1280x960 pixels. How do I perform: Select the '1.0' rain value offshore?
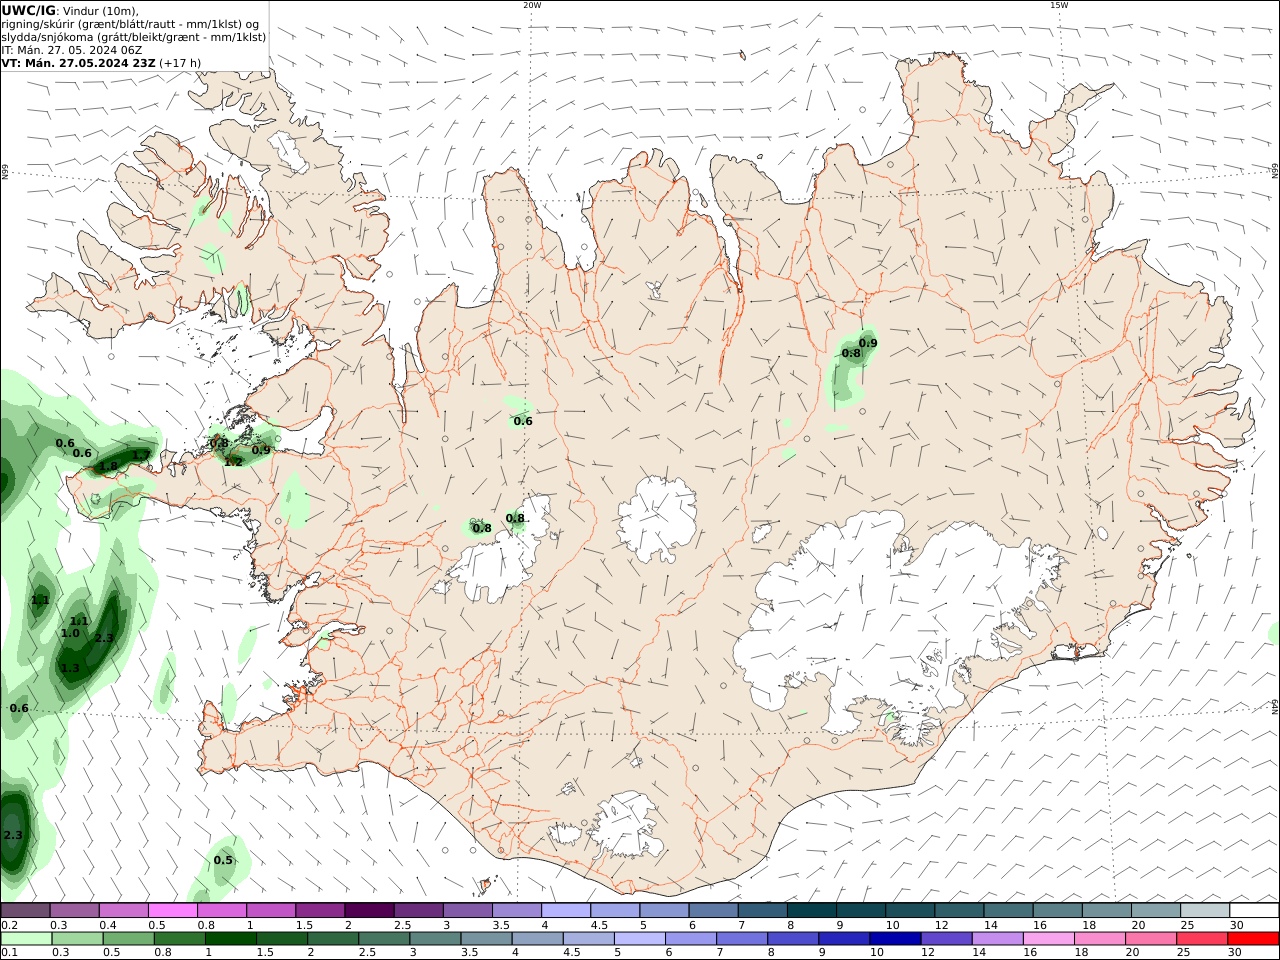pos(70,633)
